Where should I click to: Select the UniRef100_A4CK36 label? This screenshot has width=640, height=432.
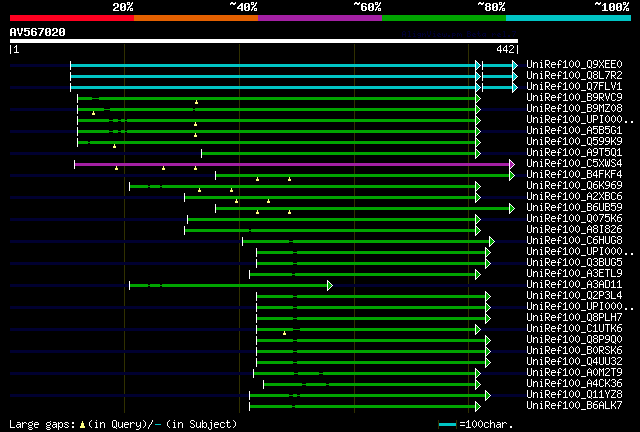click(574, 384)
